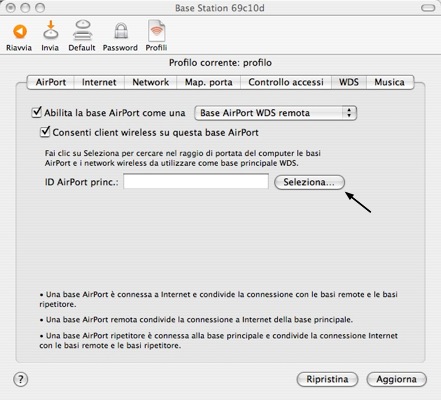The width and height of the screenshot is (441, 400).
Task: Toggle Consenti client wireless checkbox
Action: tap(45, 132)
